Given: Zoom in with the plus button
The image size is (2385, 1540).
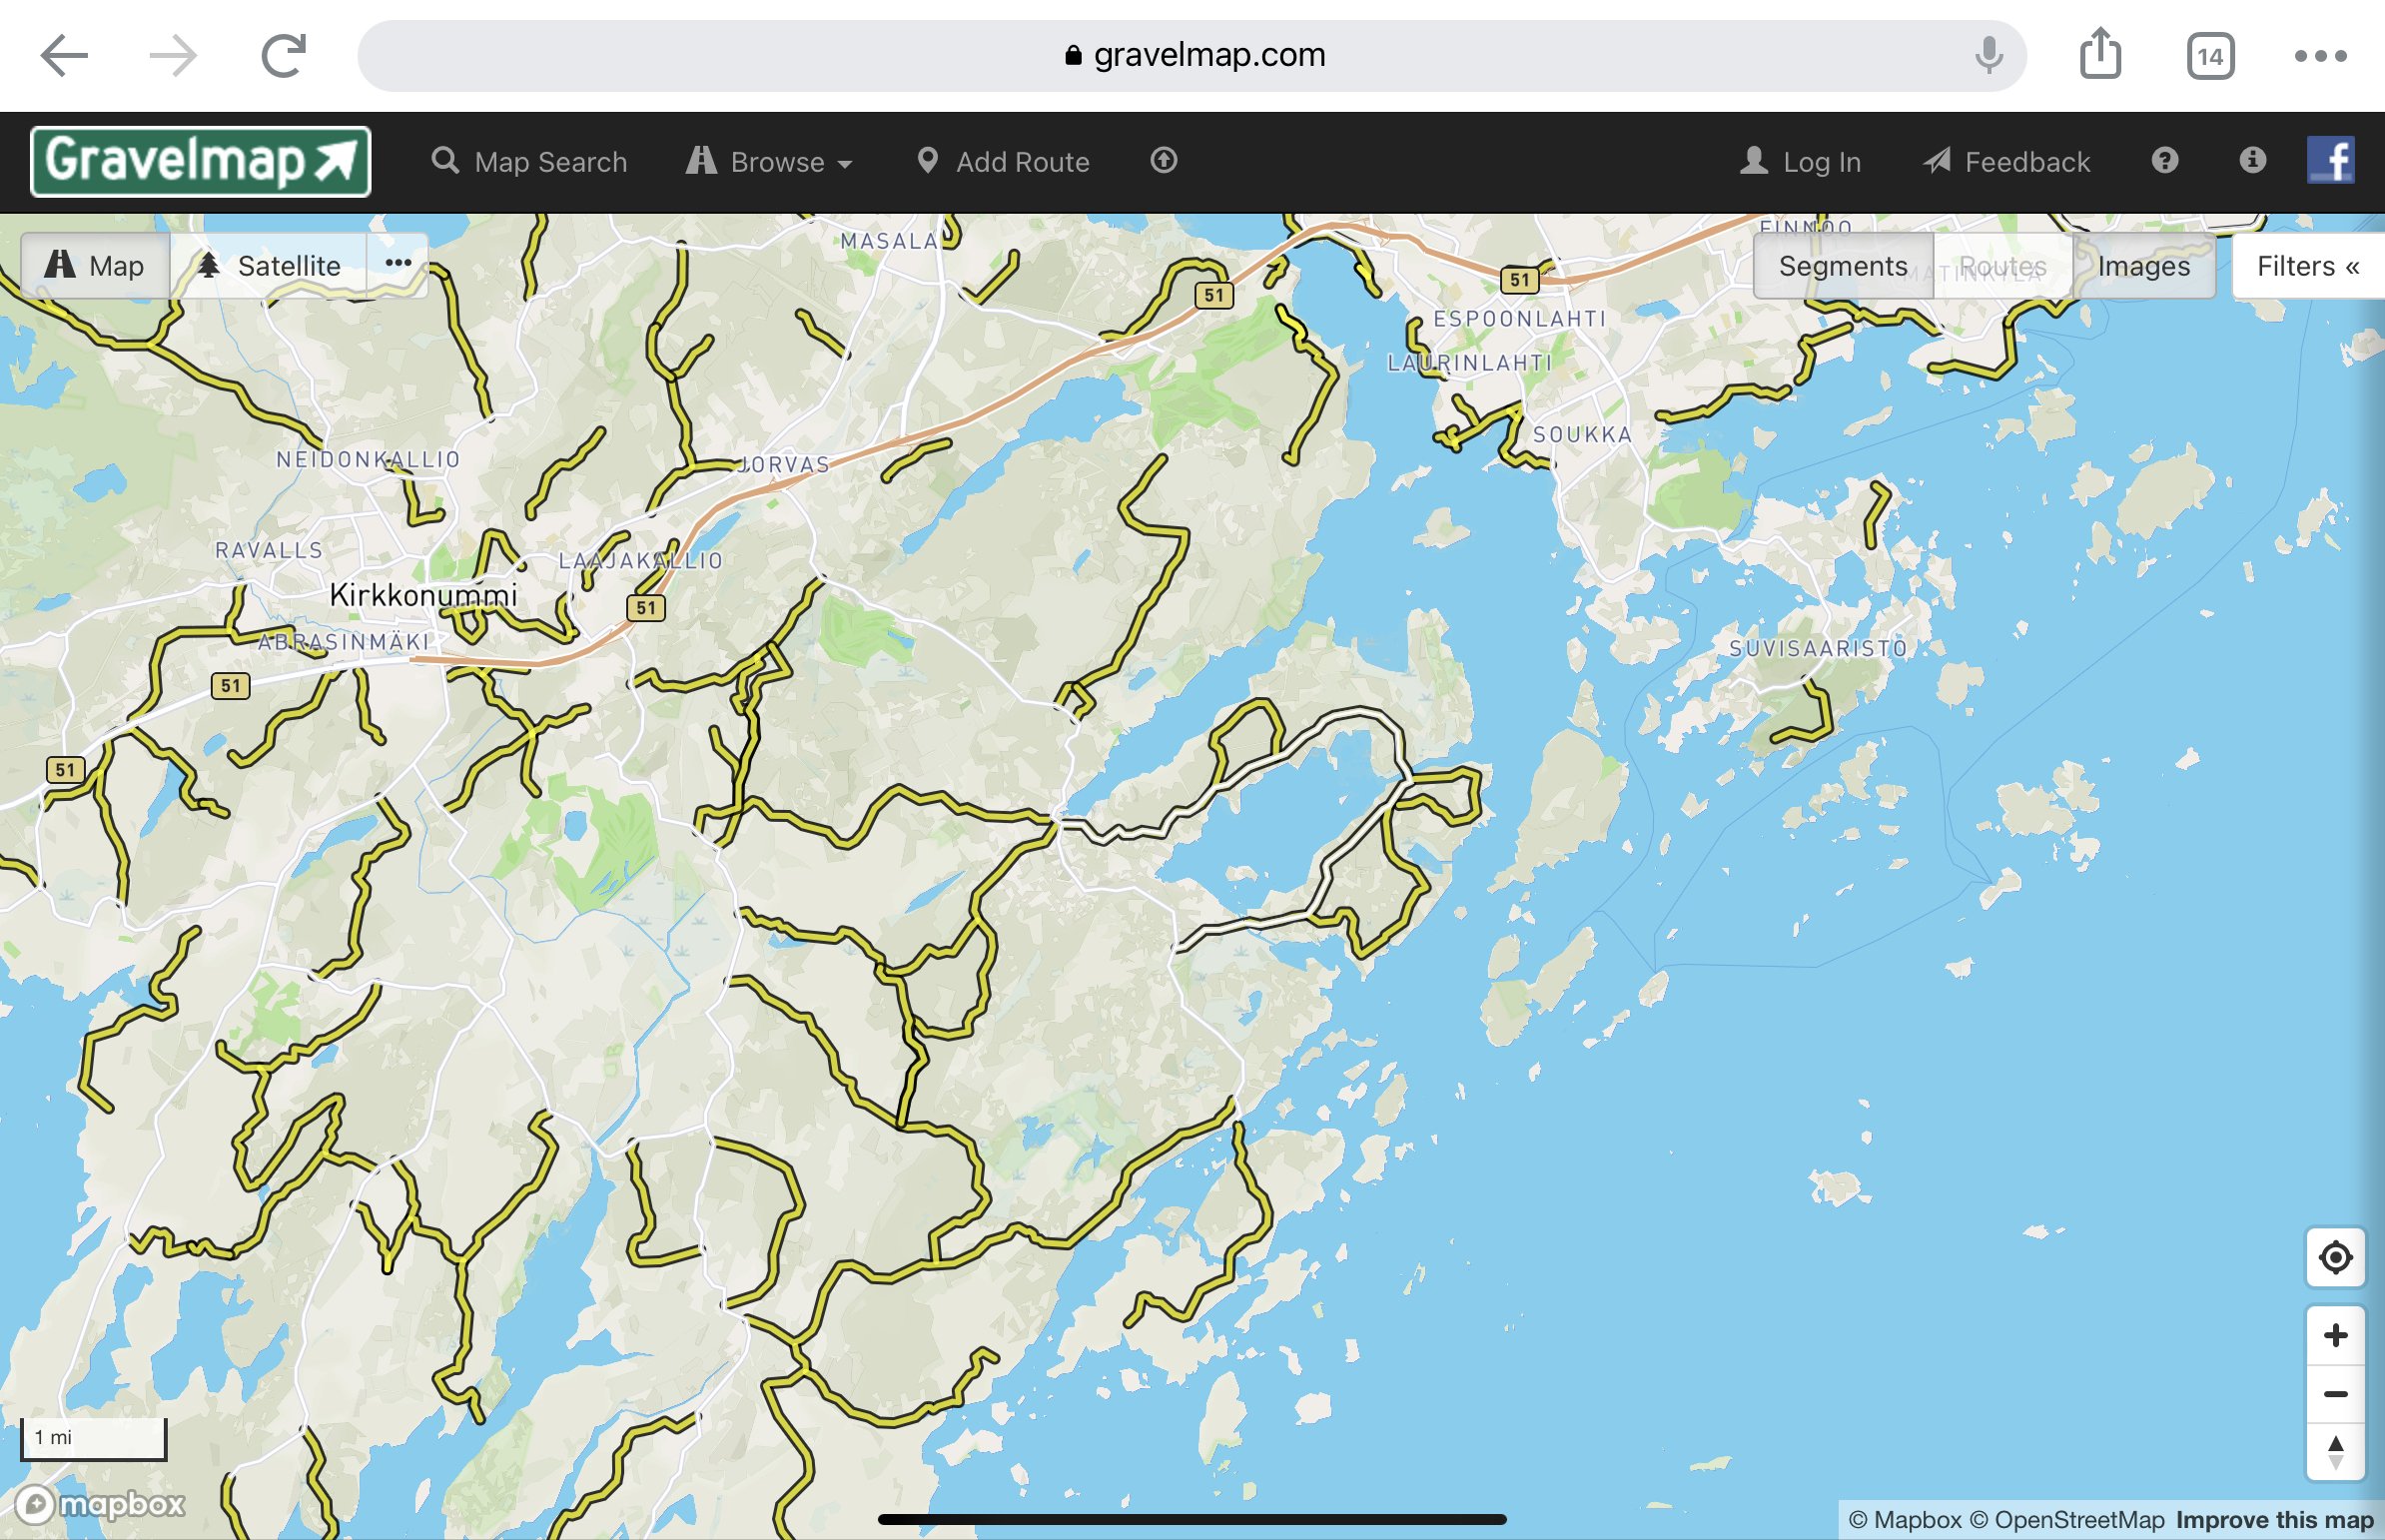Looking at the screenshot, I should (2335, 1335).
